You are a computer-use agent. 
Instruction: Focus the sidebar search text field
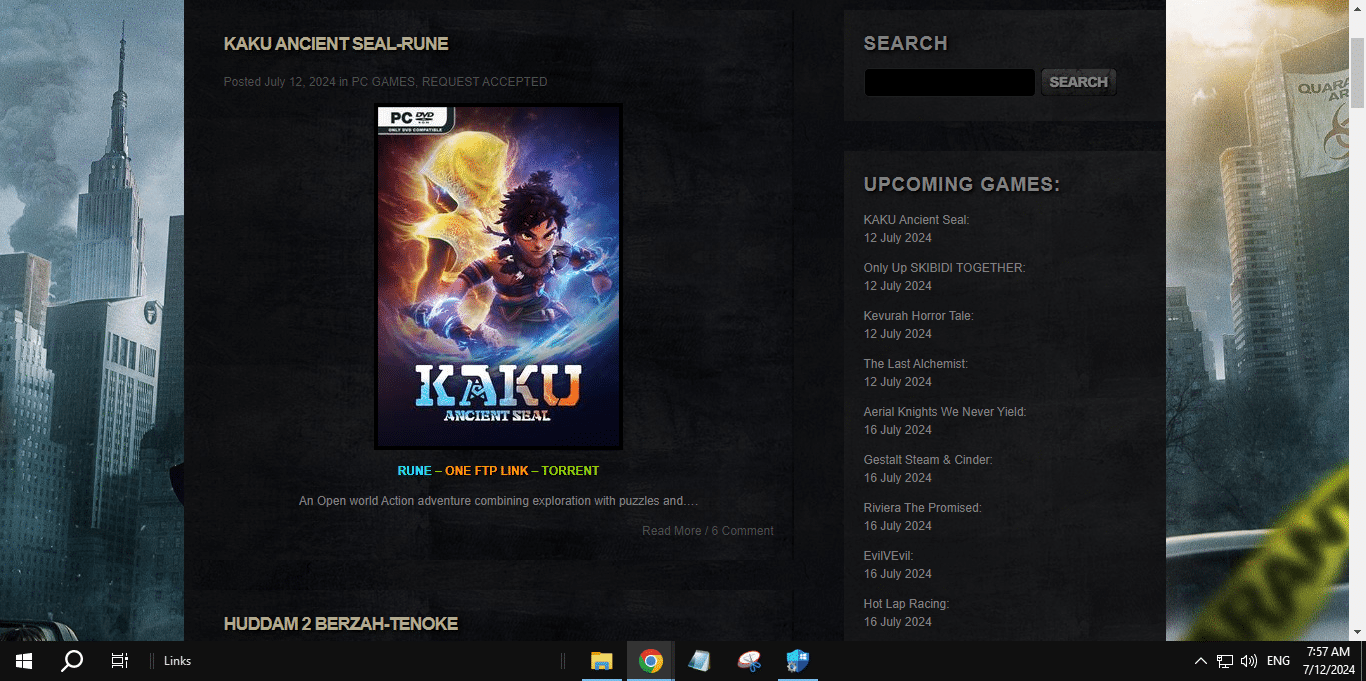949,82
